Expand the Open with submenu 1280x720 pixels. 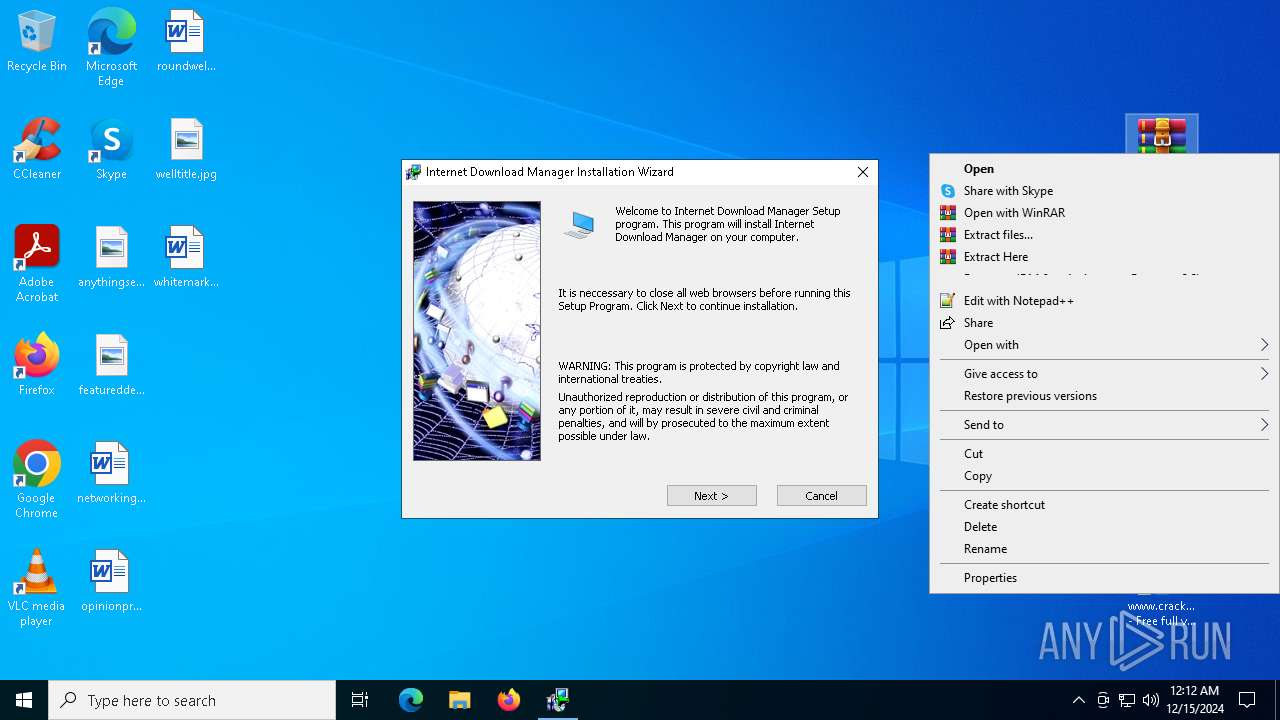pos(1105,345)
